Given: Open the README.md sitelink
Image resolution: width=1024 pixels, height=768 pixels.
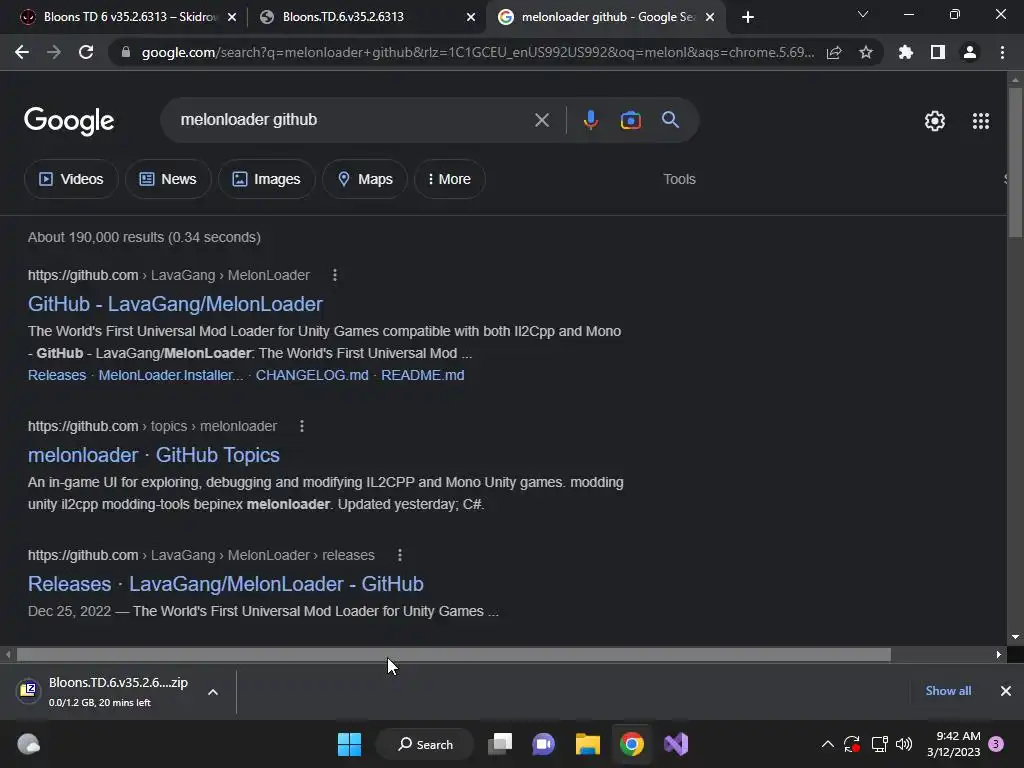Looking at the screenshot, I should 423,376.
